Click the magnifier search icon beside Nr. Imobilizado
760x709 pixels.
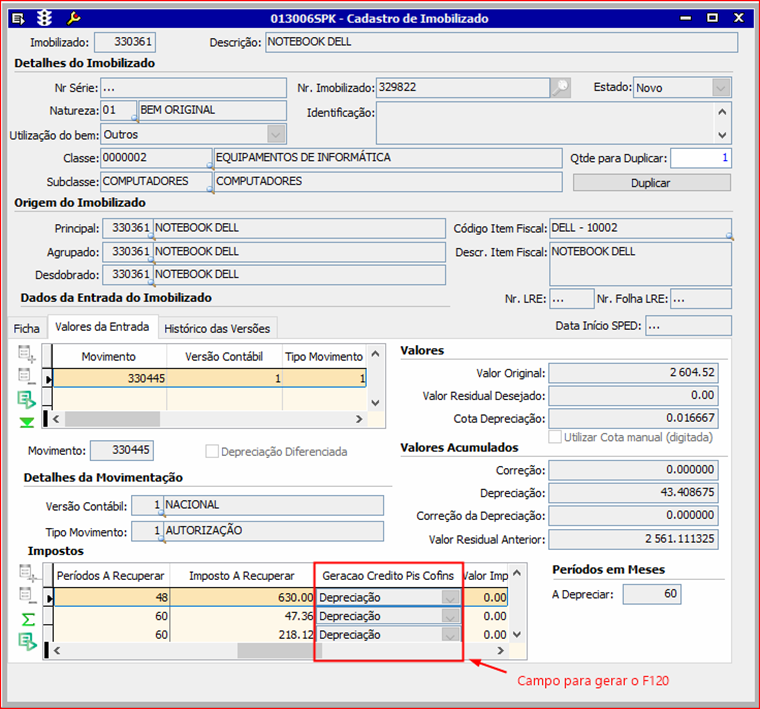(x=561, y=88)
